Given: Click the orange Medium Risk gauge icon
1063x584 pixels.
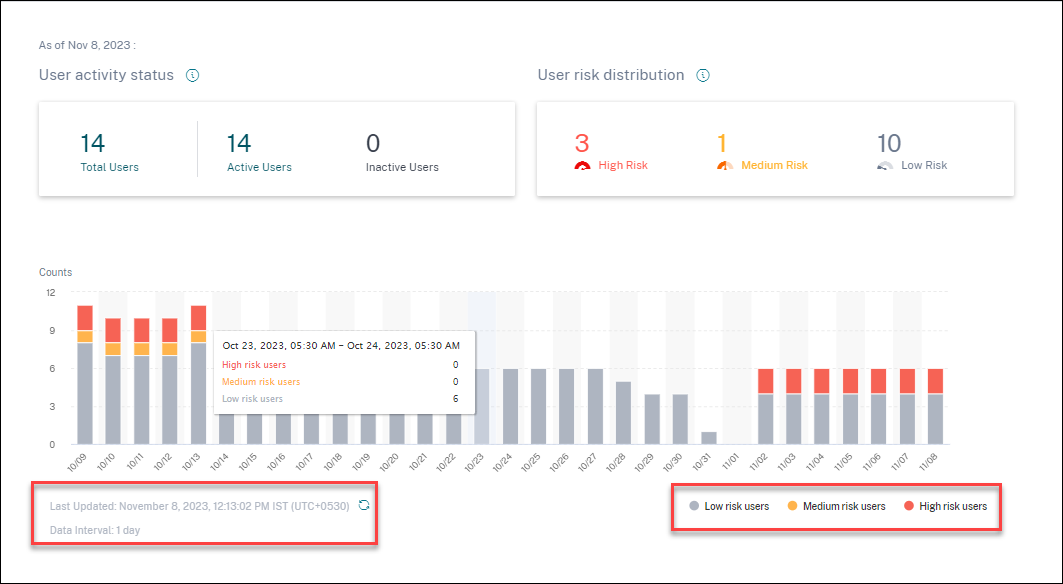Looking at the screenshot, I should (x=726, y=166).
